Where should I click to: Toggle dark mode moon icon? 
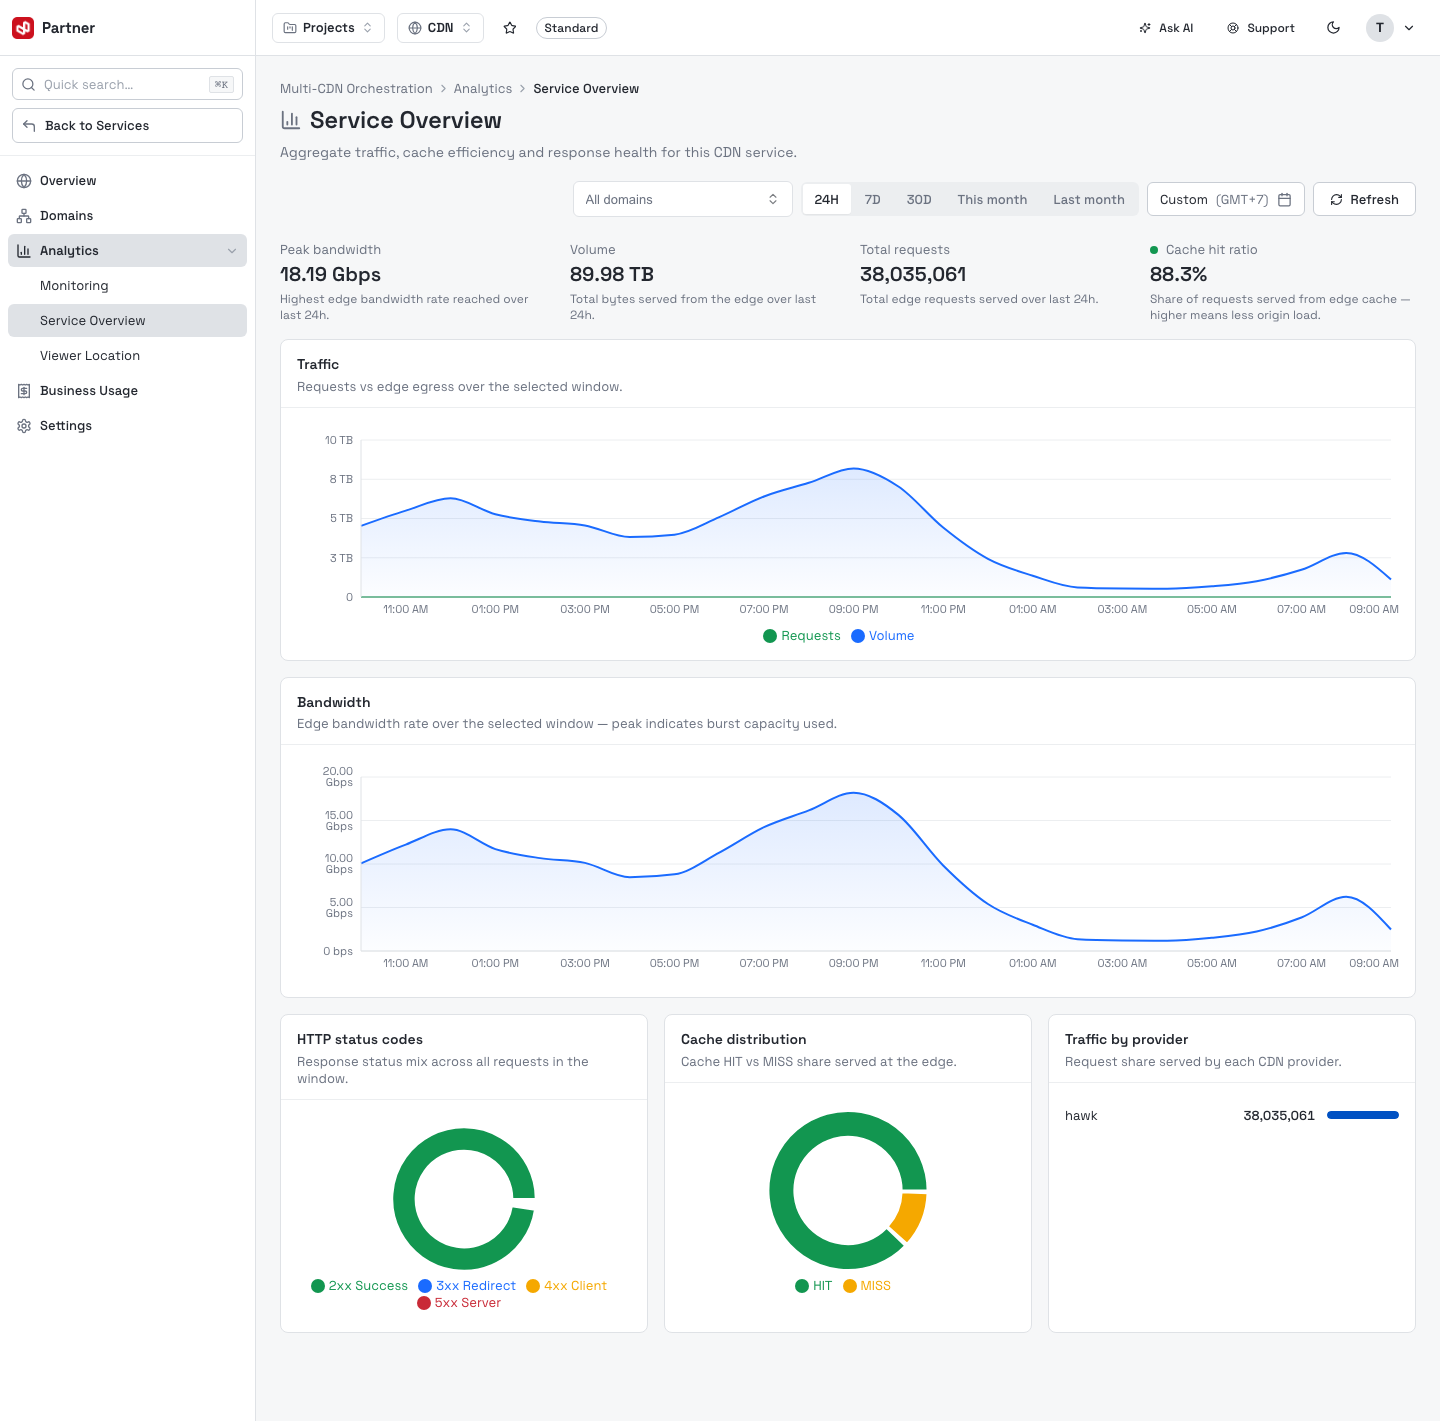pos(1333,28)
